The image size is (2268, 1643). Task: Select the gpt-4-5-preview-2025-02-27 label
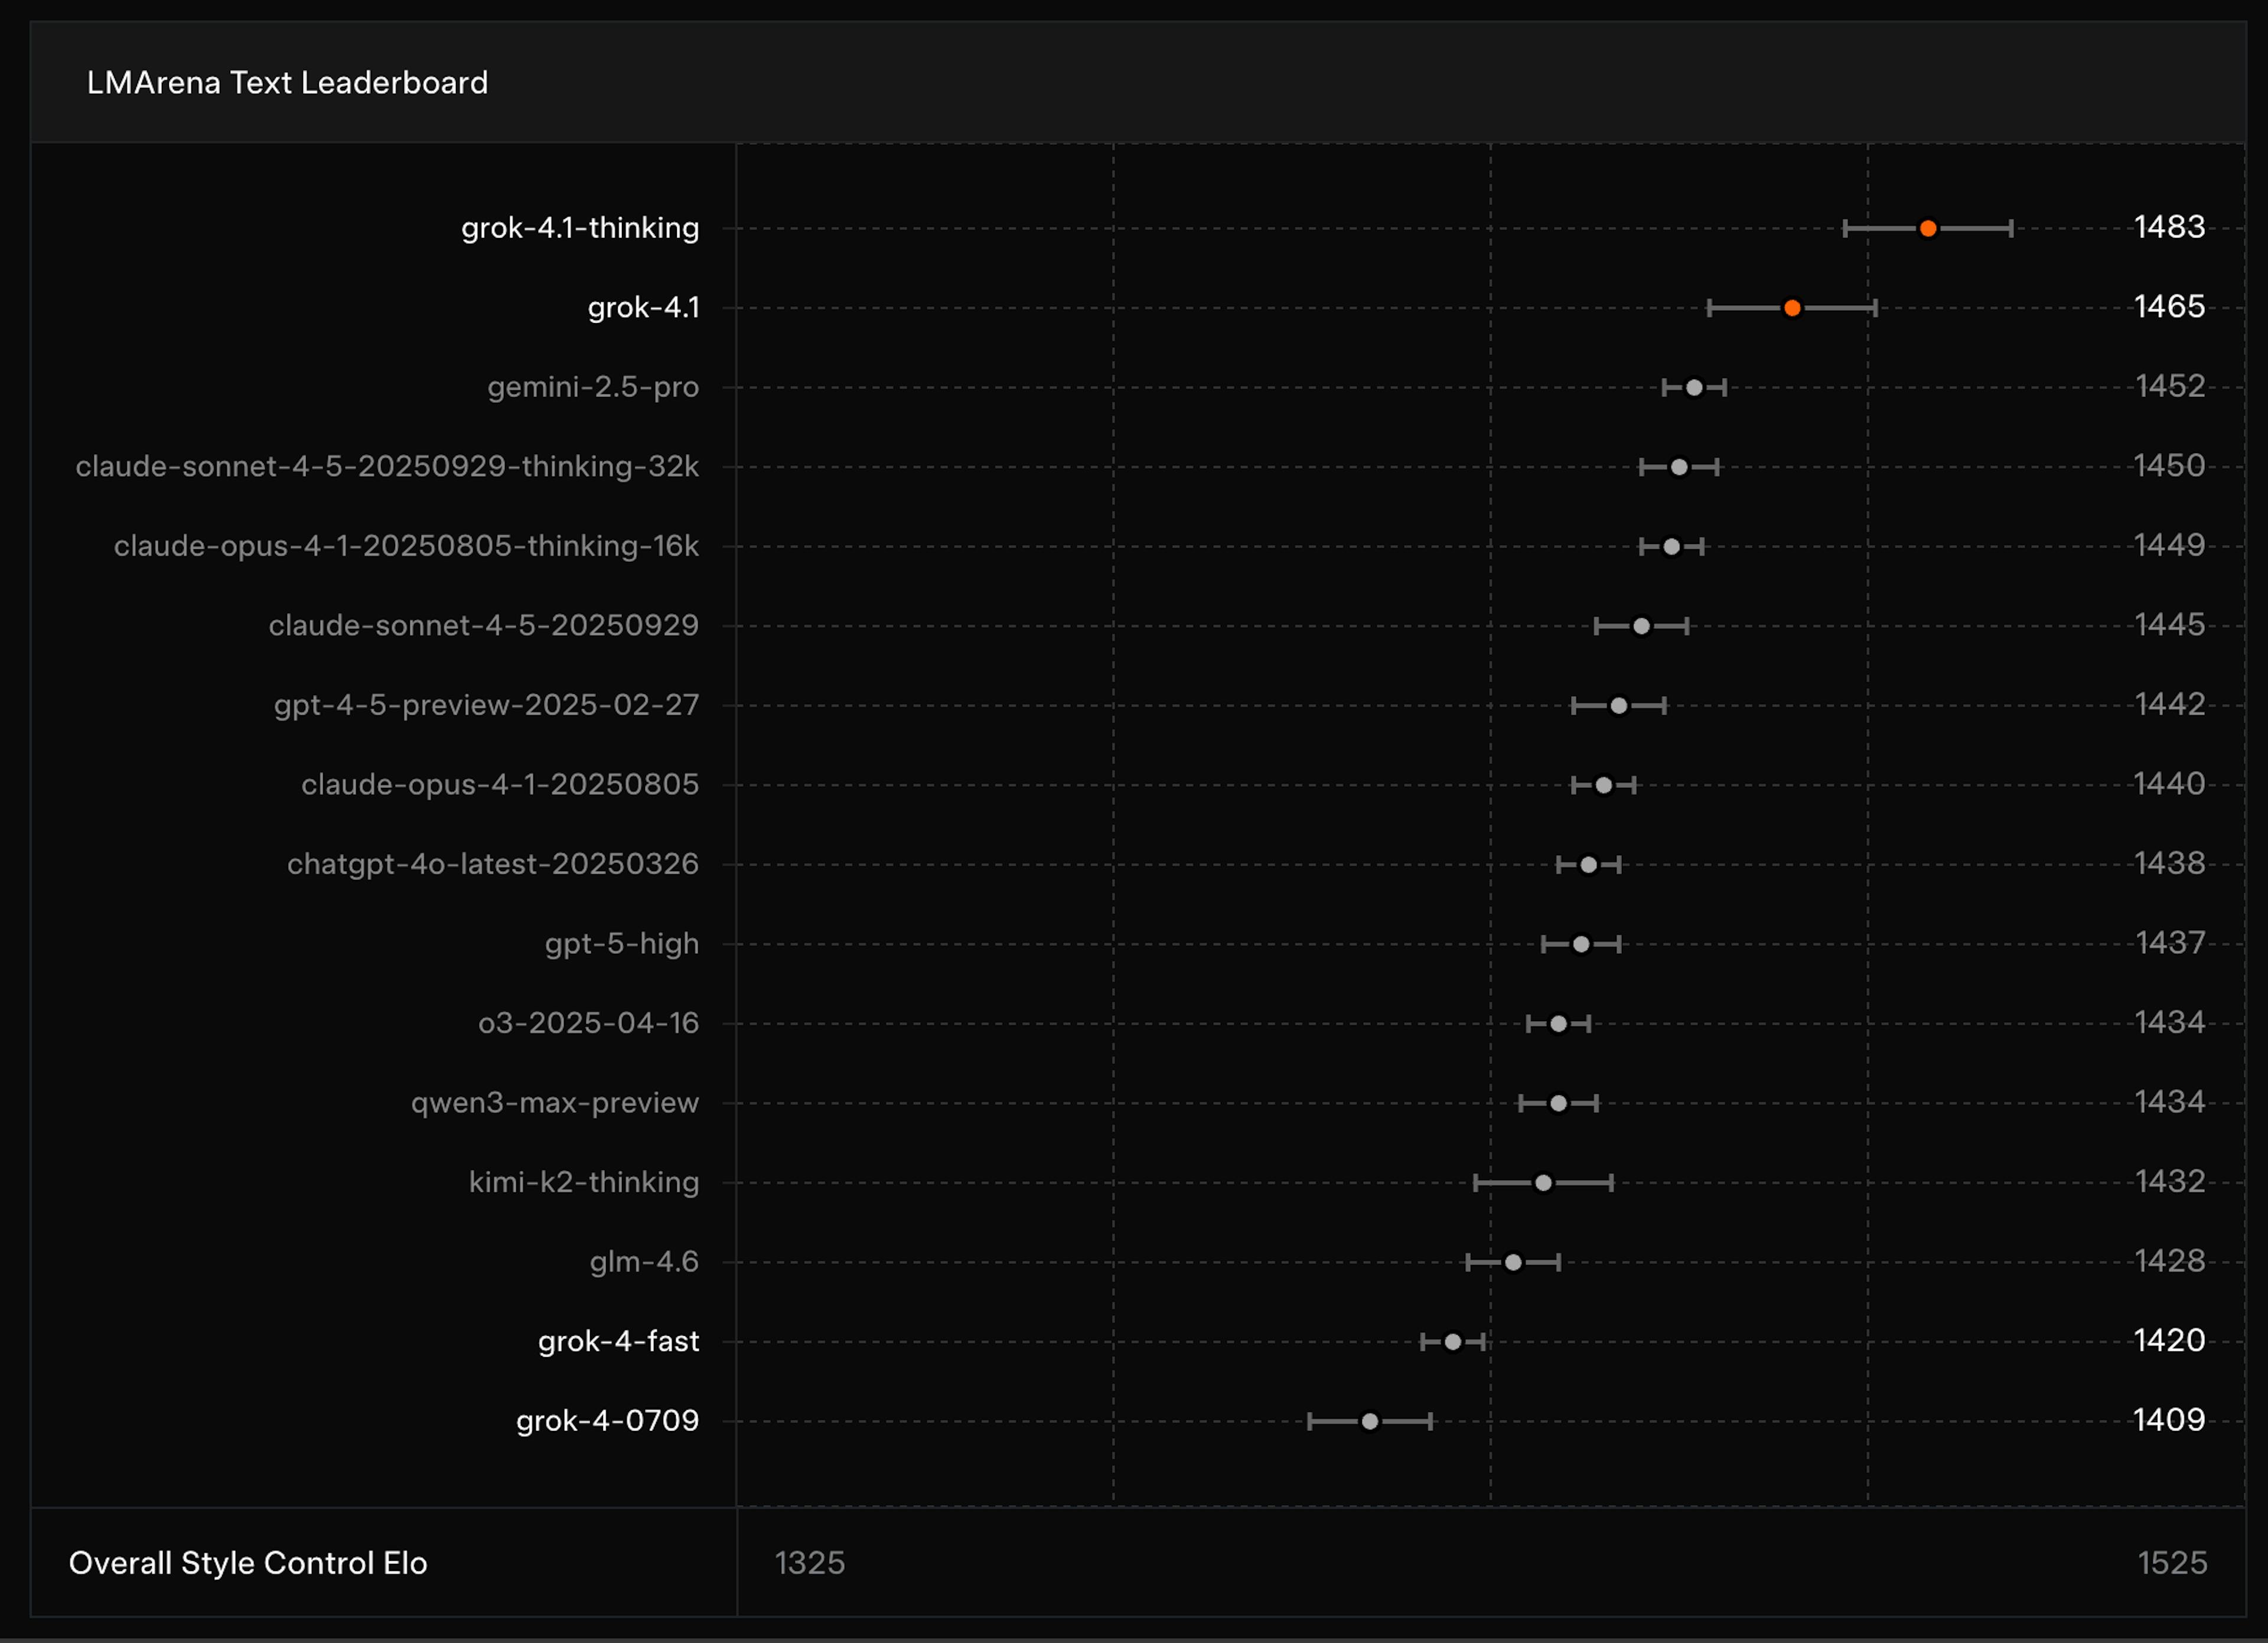tap(487, 704)
